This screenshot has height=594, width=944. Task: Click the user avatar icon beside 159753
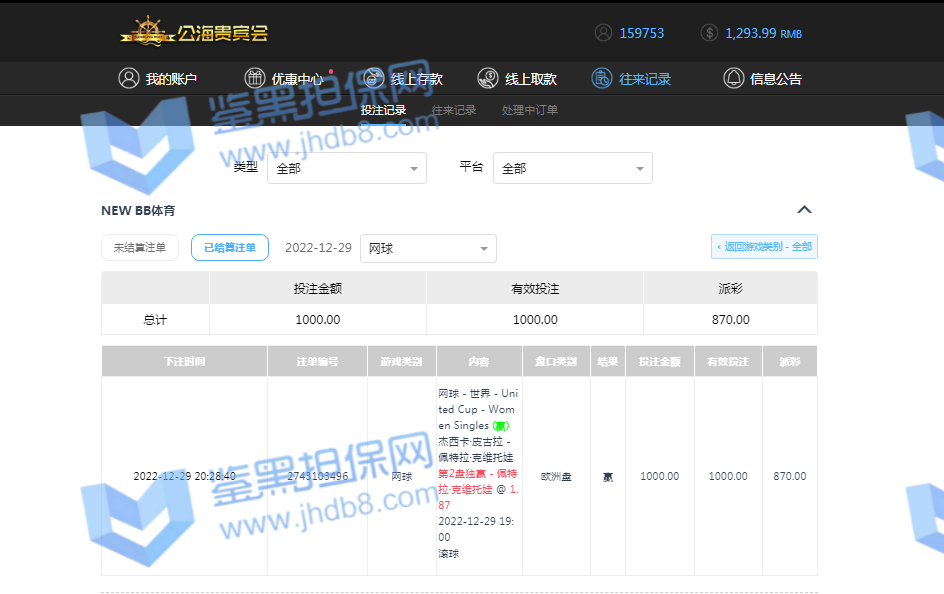click(603, 33)
